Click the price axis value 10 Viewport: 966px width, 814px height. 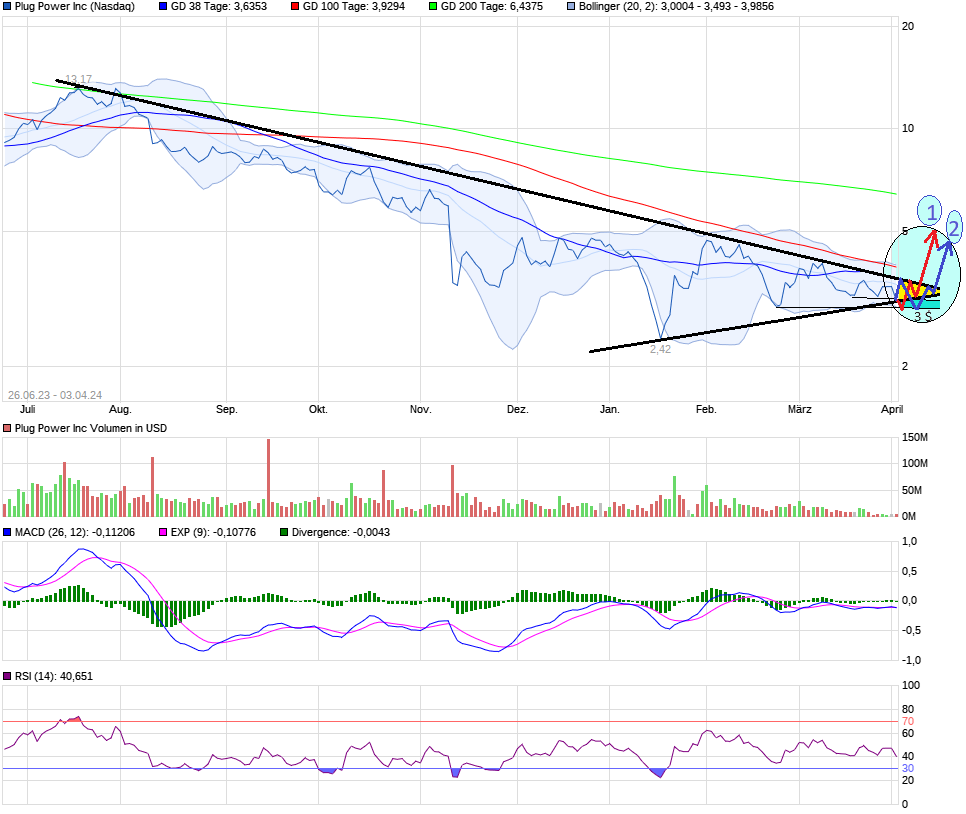pyautogui.click(x=908, y=129)
